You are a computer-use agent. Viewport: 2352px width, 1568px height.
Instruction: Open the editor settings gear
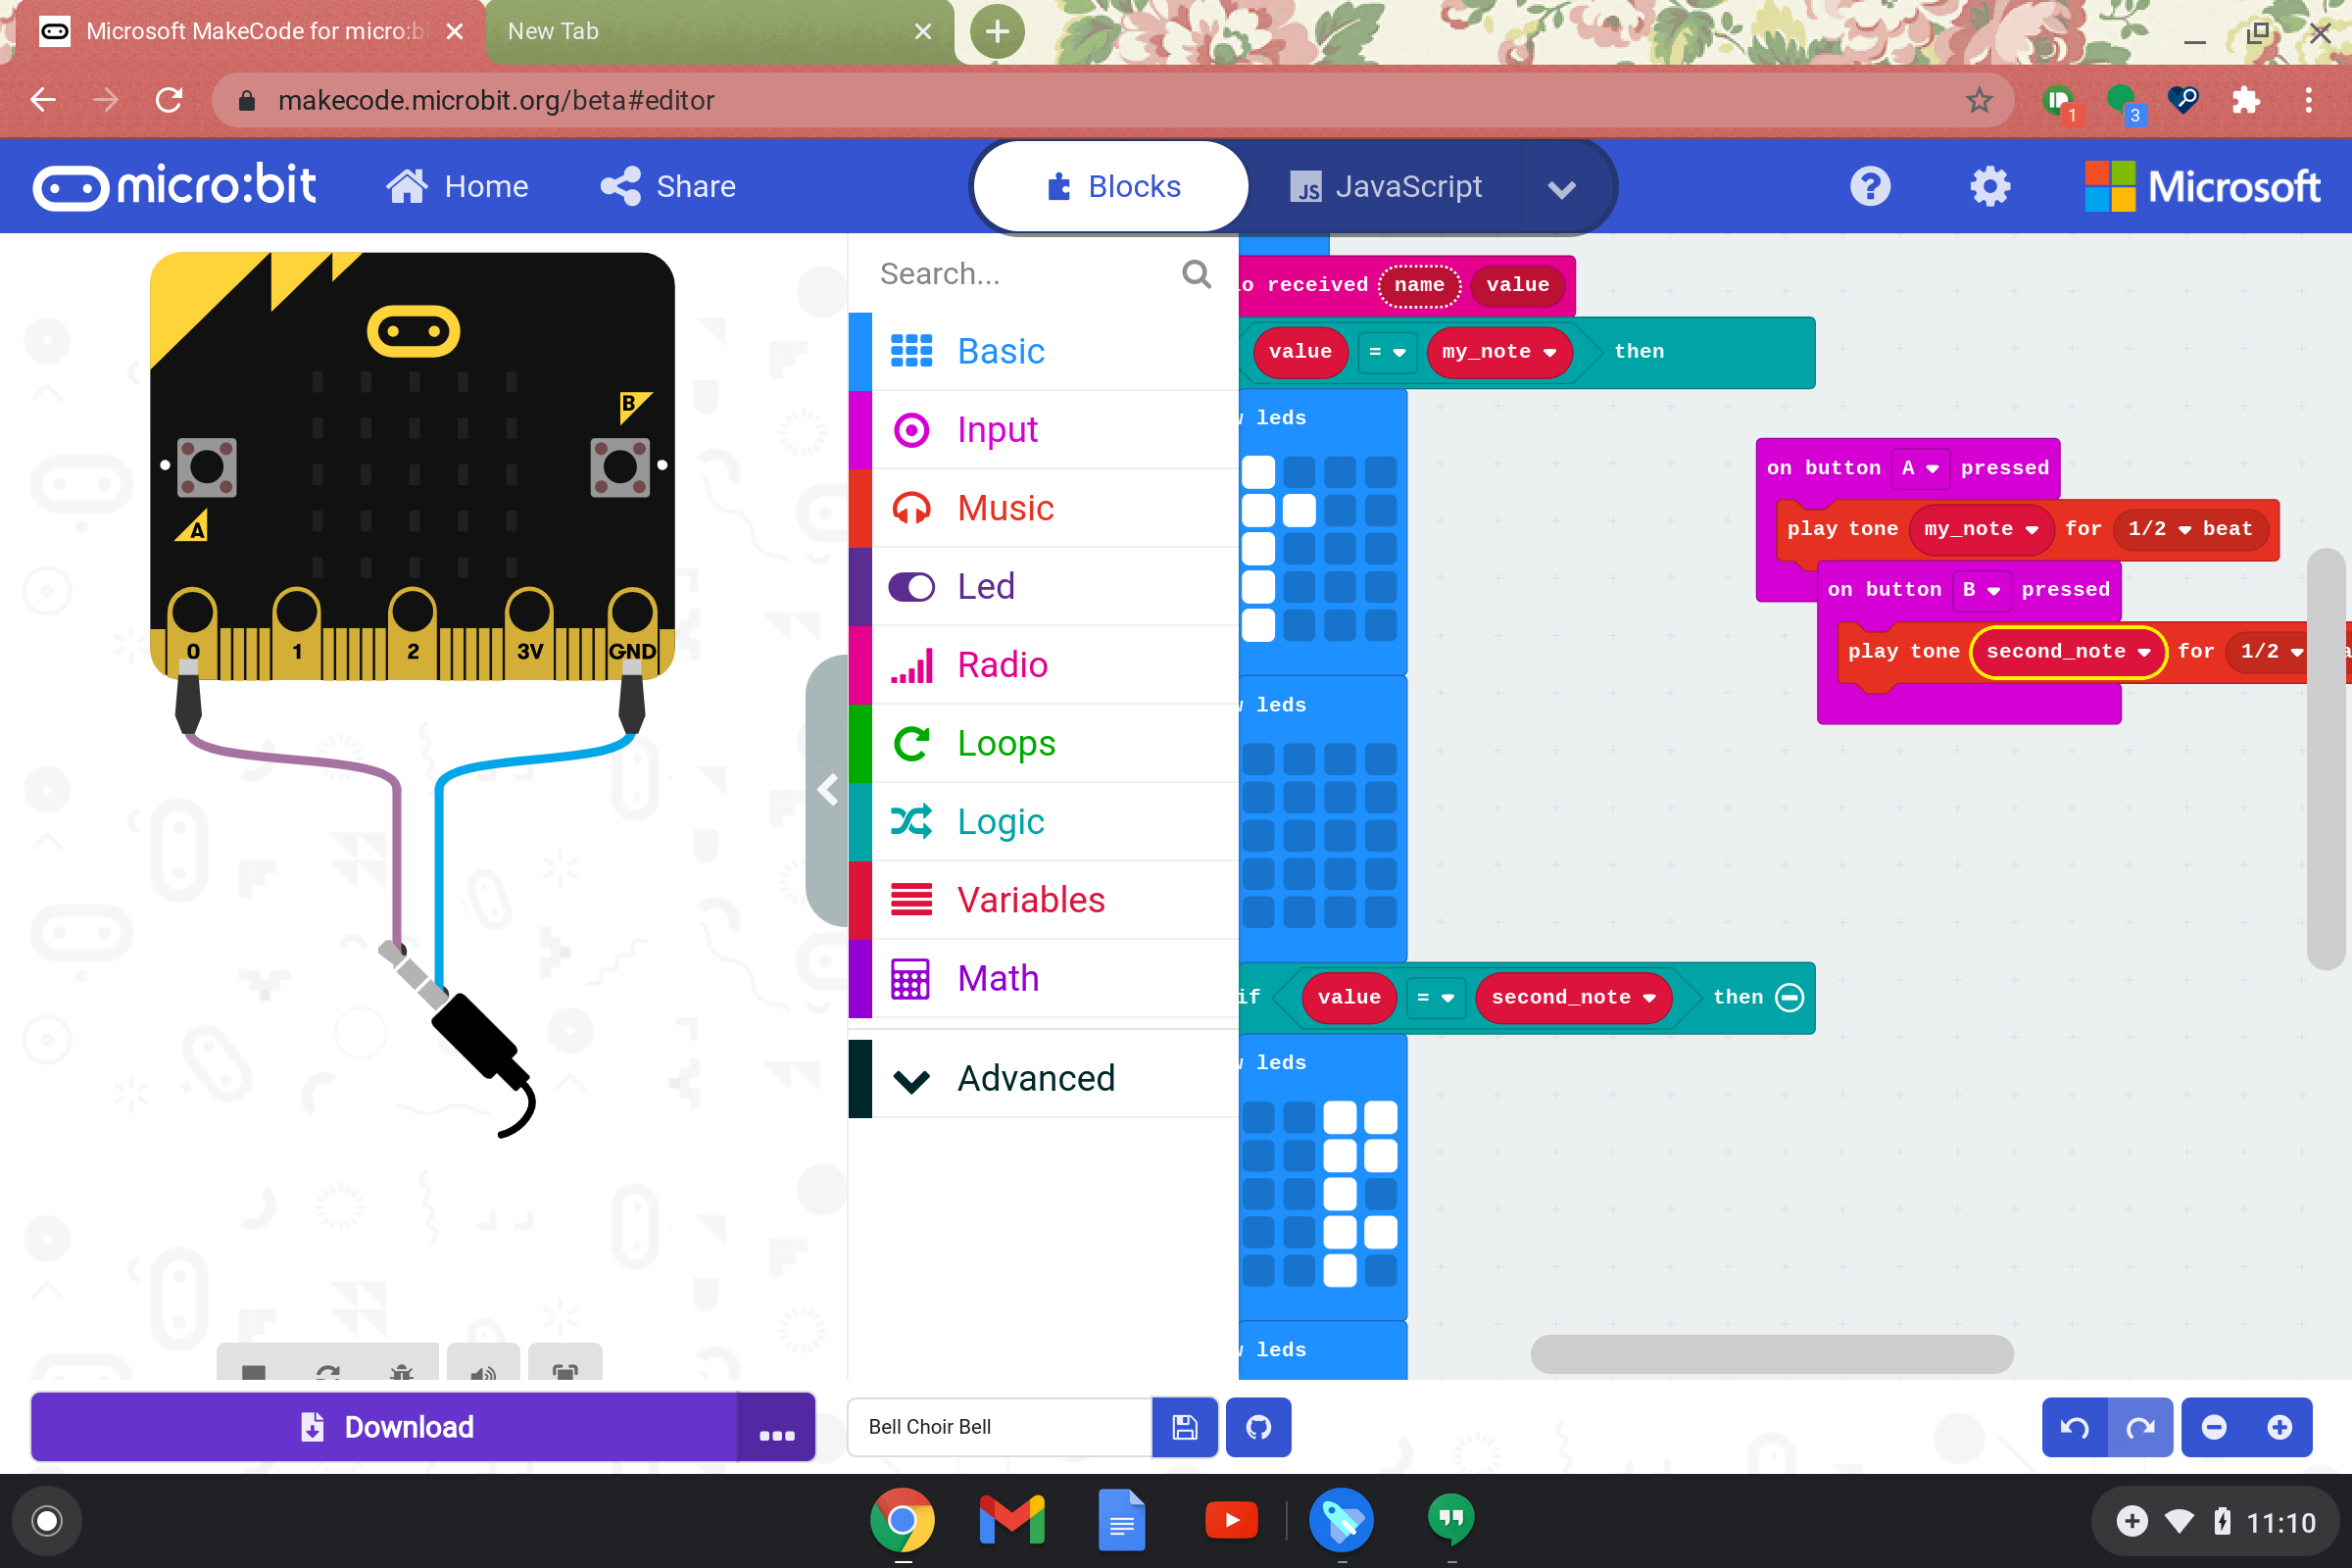coord(1988,186)
